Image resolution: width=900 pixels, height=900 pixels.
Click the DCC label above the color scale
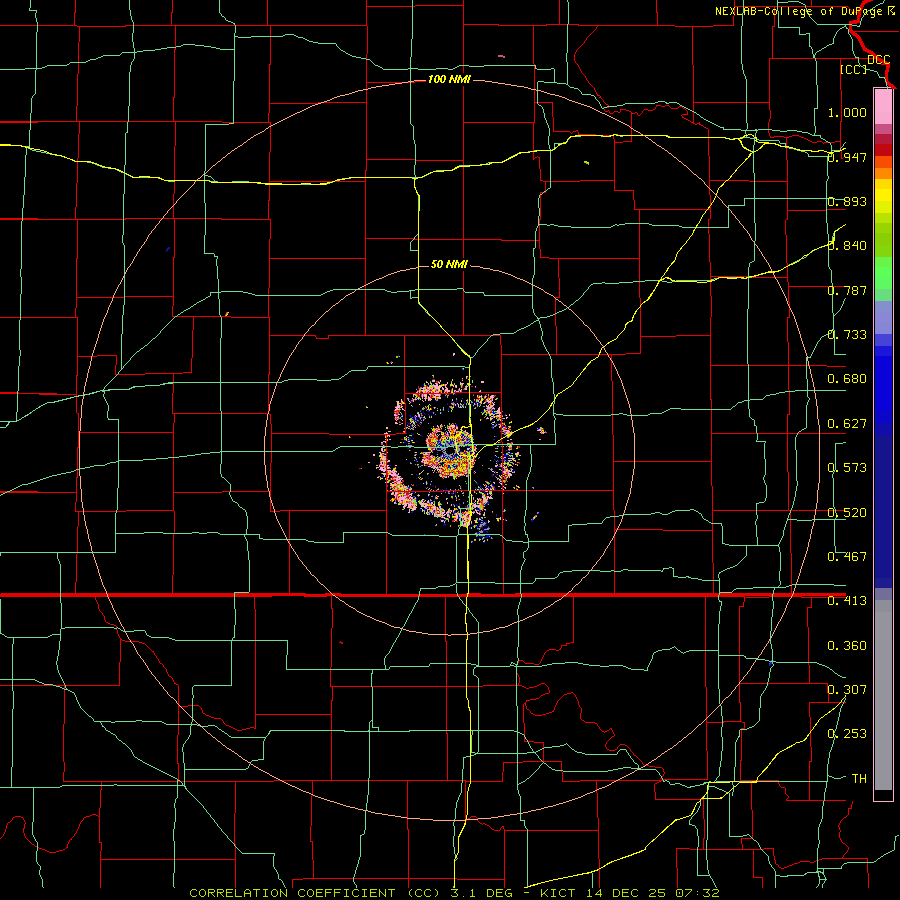coord(879,59)
